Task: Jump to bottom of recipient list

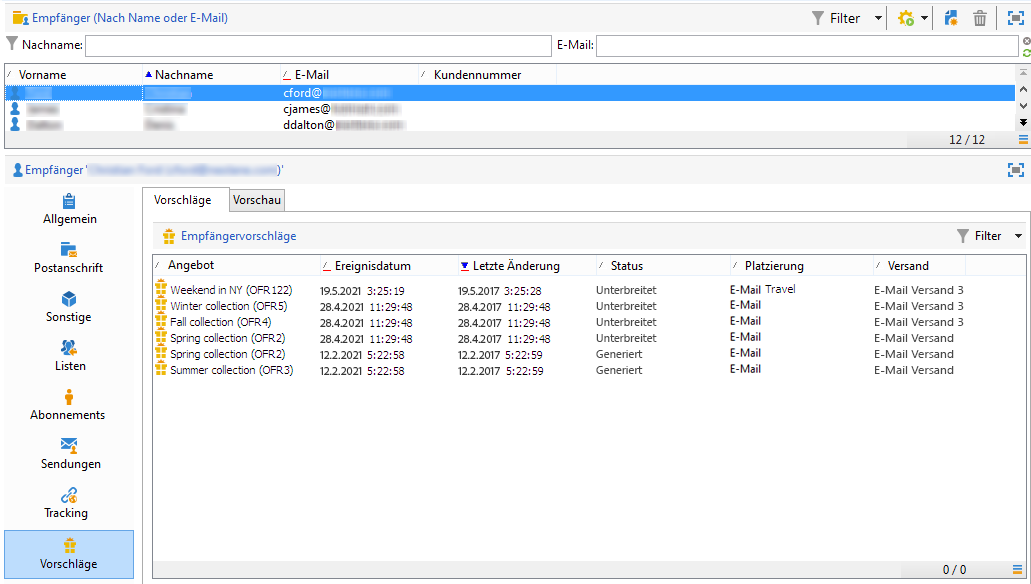Action: click(x=1023, y=122)
